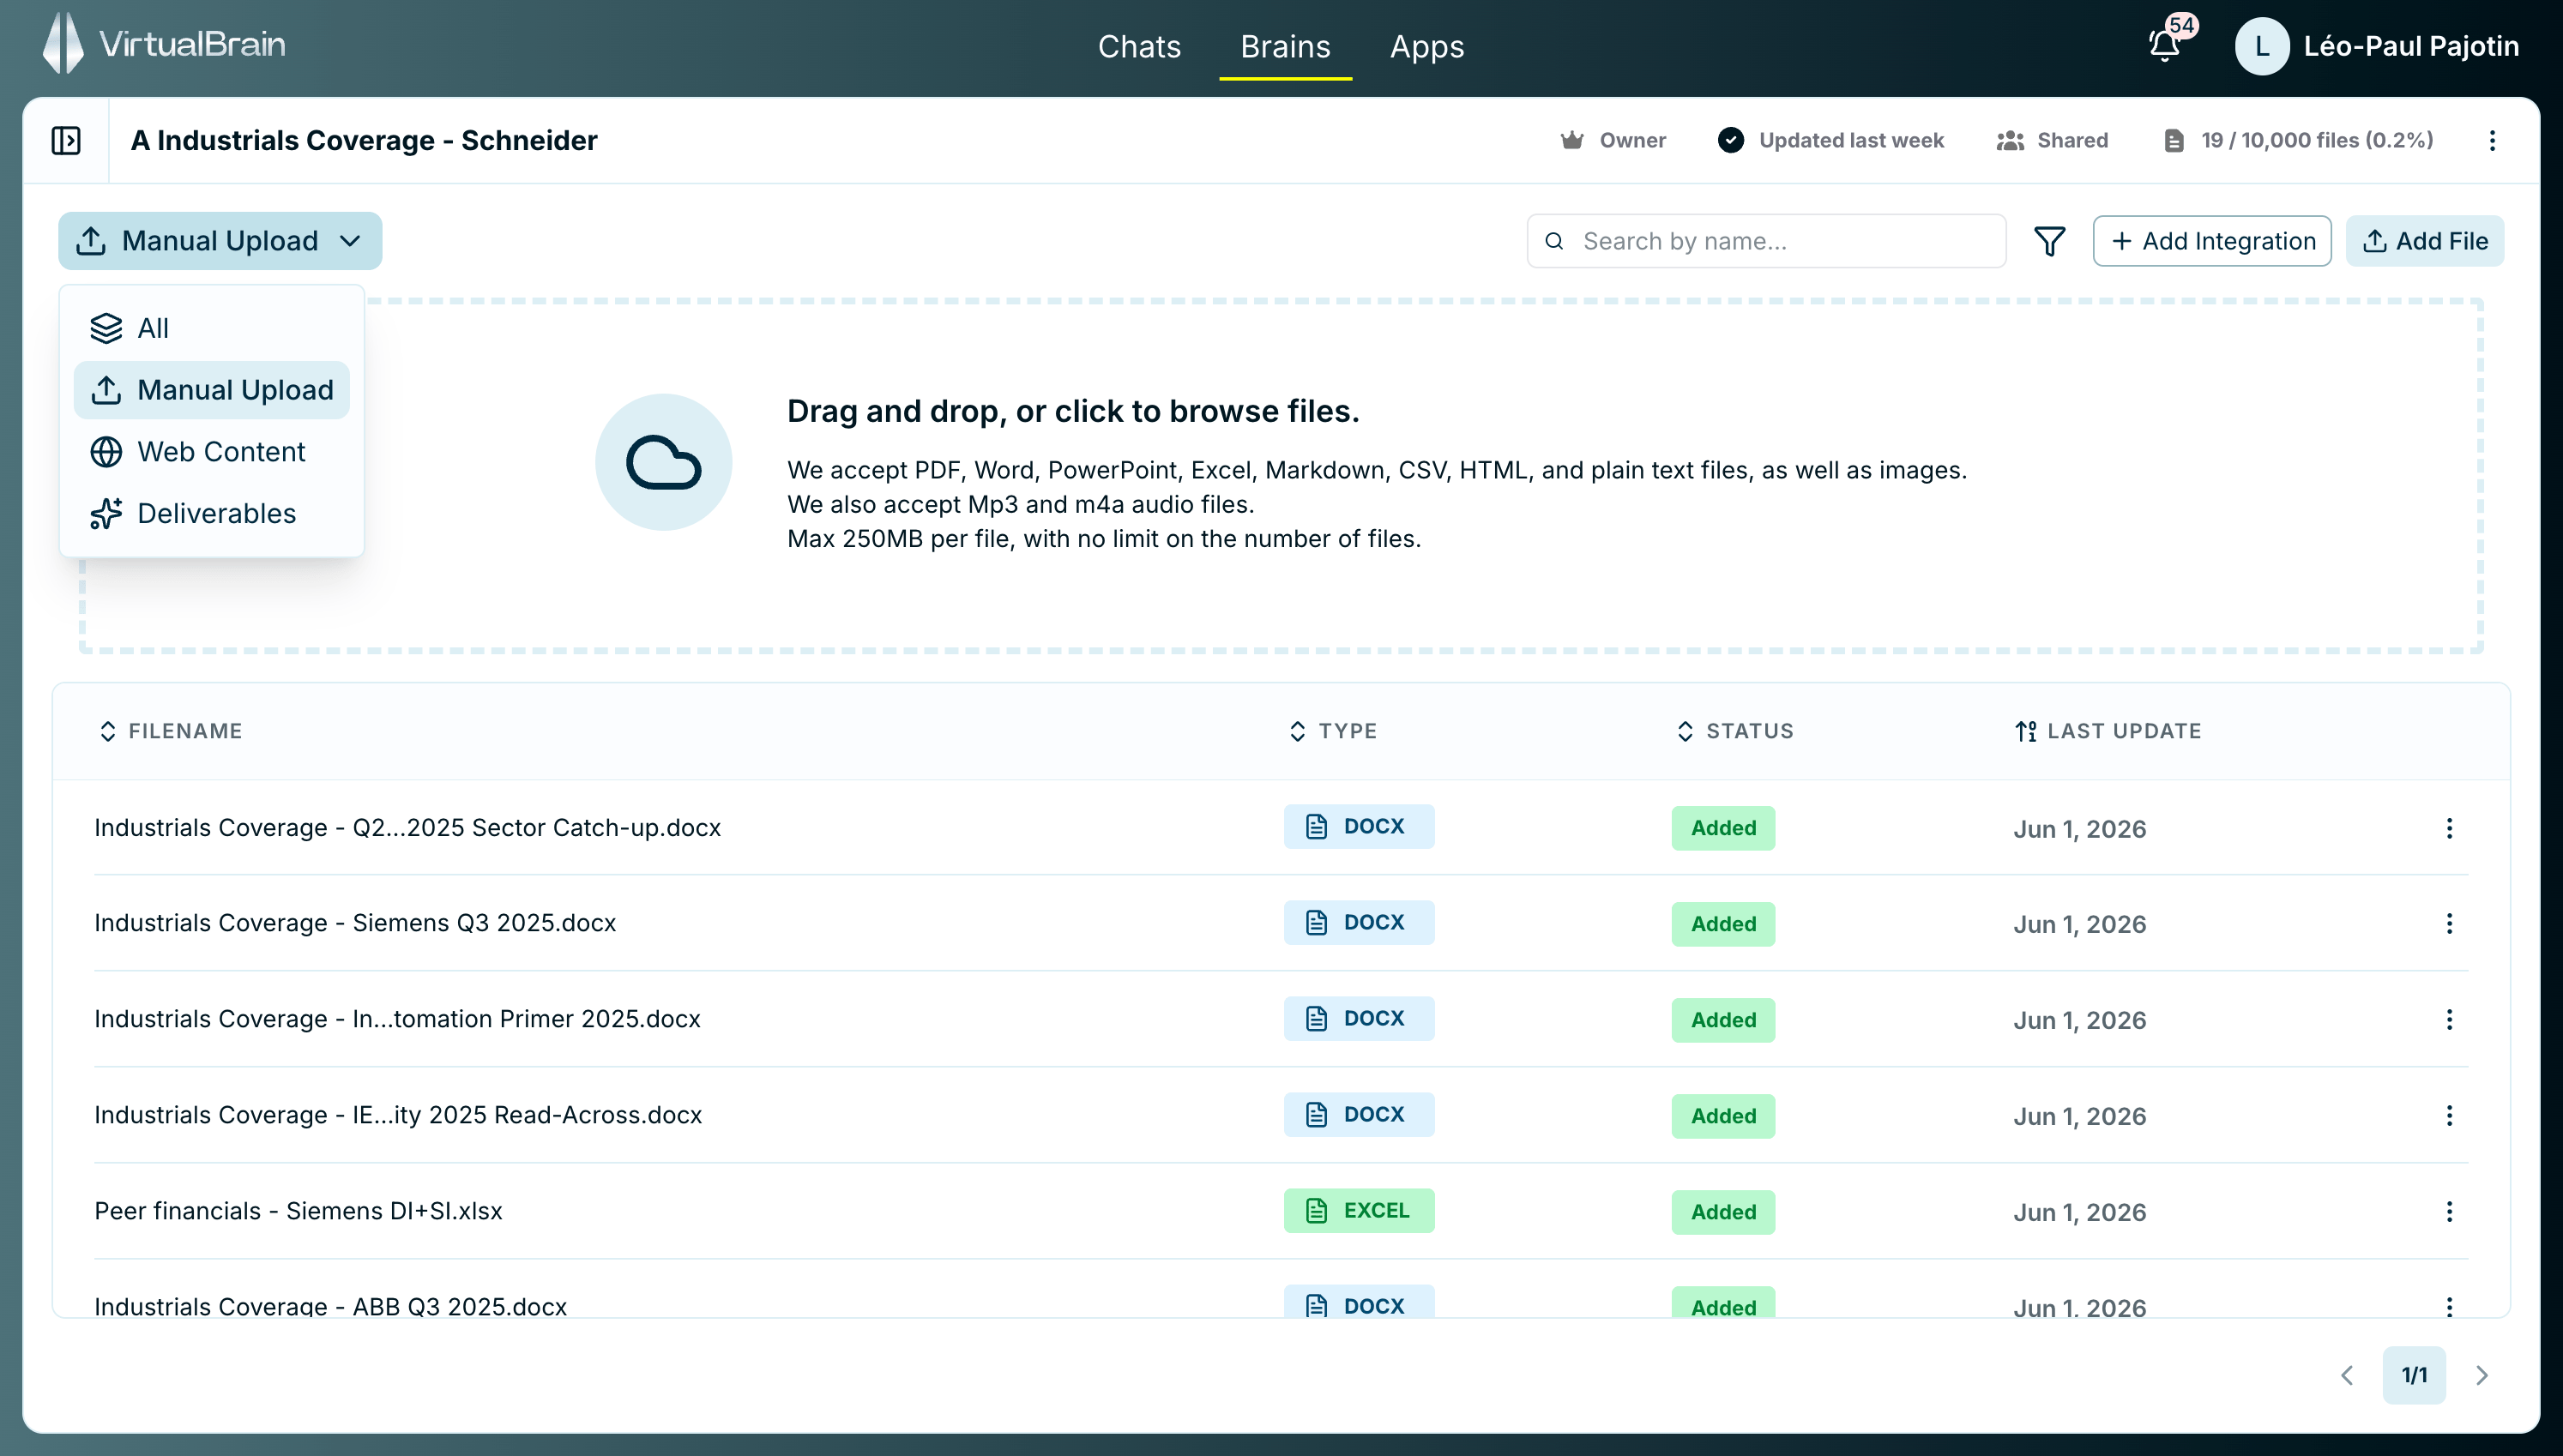Click DOCX badge for Automation Primer file

(1359, 1018)
